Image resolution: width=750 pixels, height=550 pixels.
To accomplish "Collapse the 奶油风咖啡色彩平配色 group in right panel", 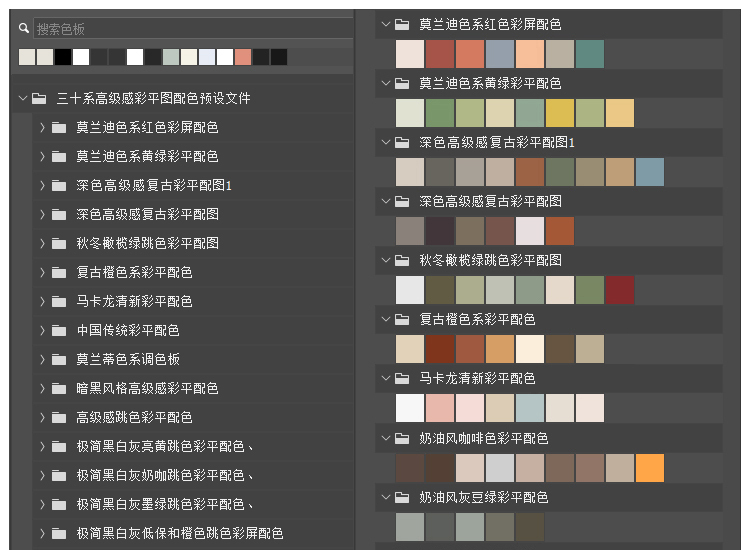I will [386, 438].
